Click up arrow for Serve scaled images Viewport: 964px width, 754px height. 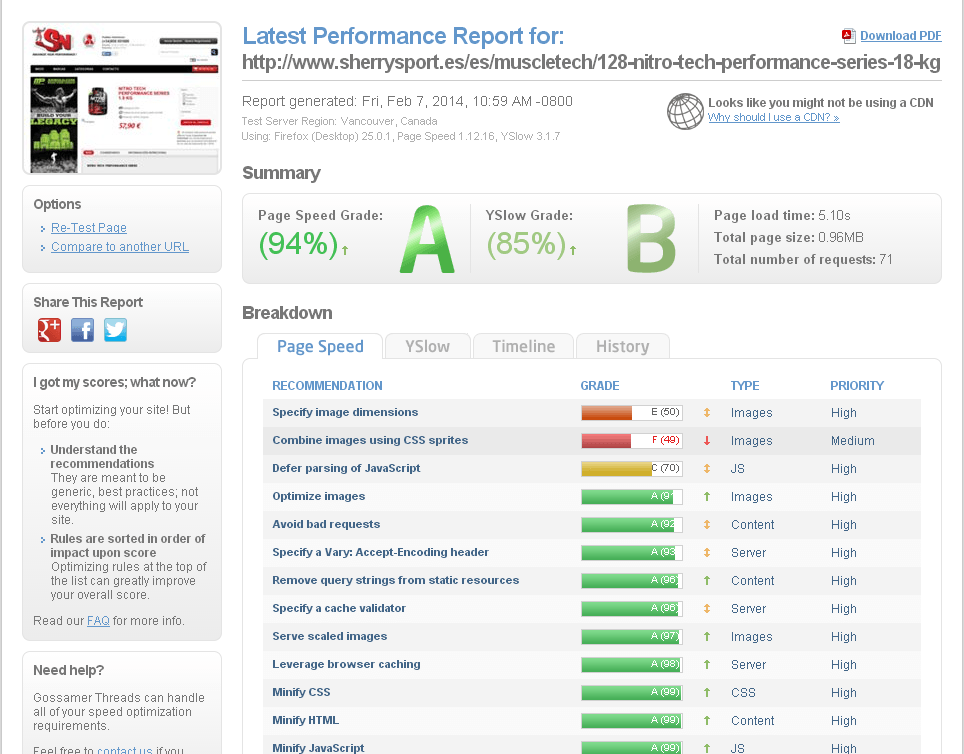pyautogui.click(x=707, y=637)
